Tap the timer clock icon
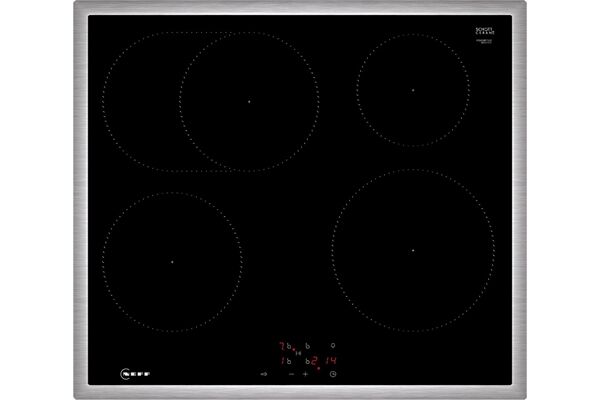This screenshot has width=600, height=400. (333, 374)
